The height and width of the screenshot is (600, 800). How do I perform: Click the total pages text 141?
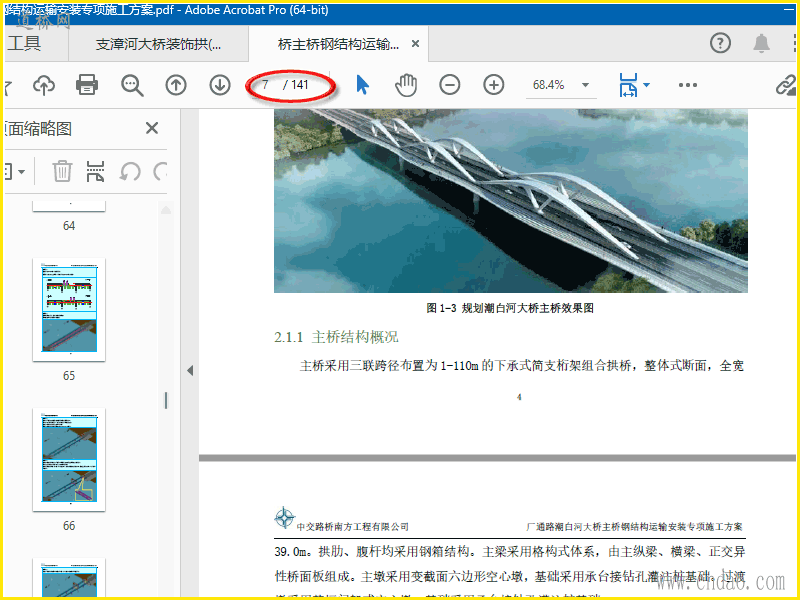[x=300, y=85]
